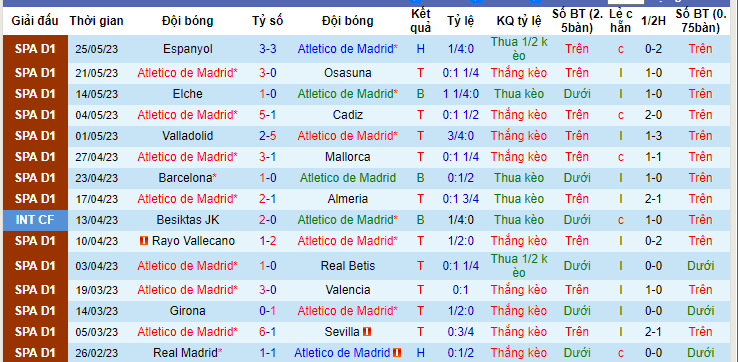Click red card icon beside Rayo Vallecano
Image resolution: width=738 pixels, height=362 pixels.
144,241
